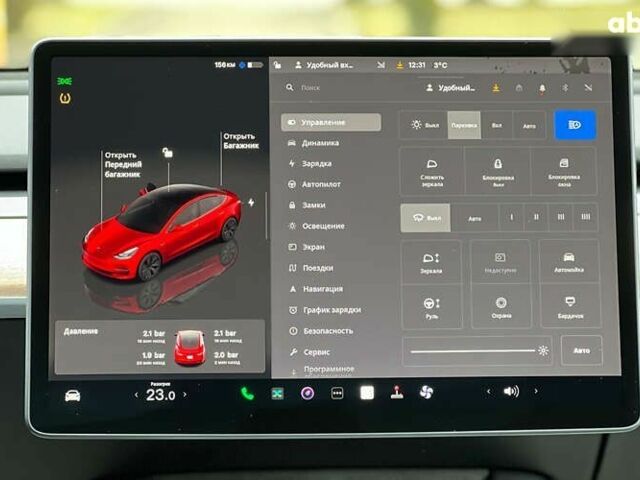Tap the Авто brightness button
This screenshot has width=640, height=480.
click(x=581, y=350)
